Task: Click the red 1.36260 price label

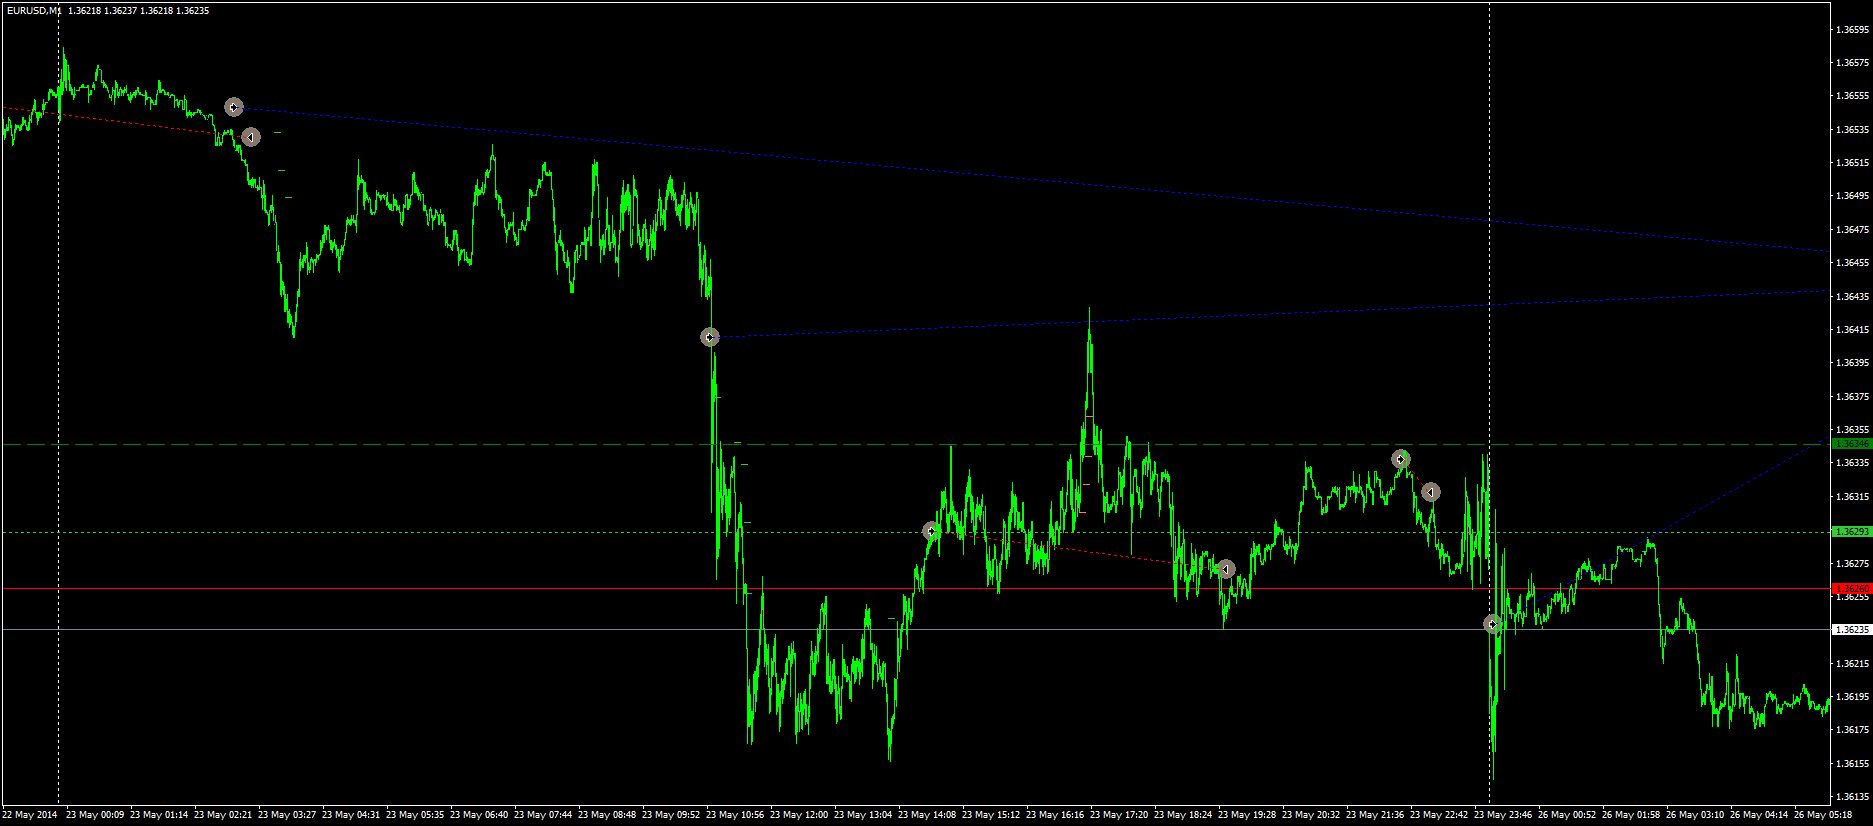Action: click(1851, 589)
